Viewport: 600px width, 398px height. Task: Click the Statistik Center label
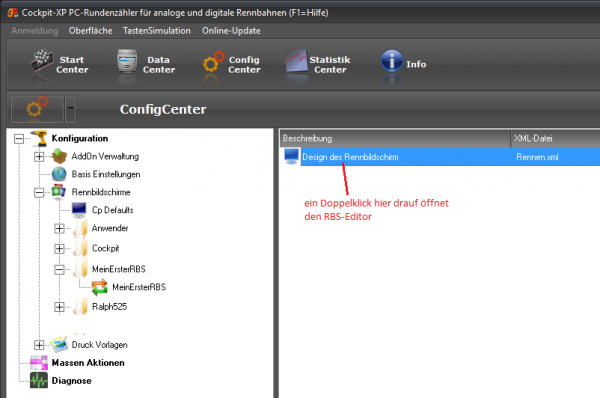pyautogui.click(x=330, y=65)
